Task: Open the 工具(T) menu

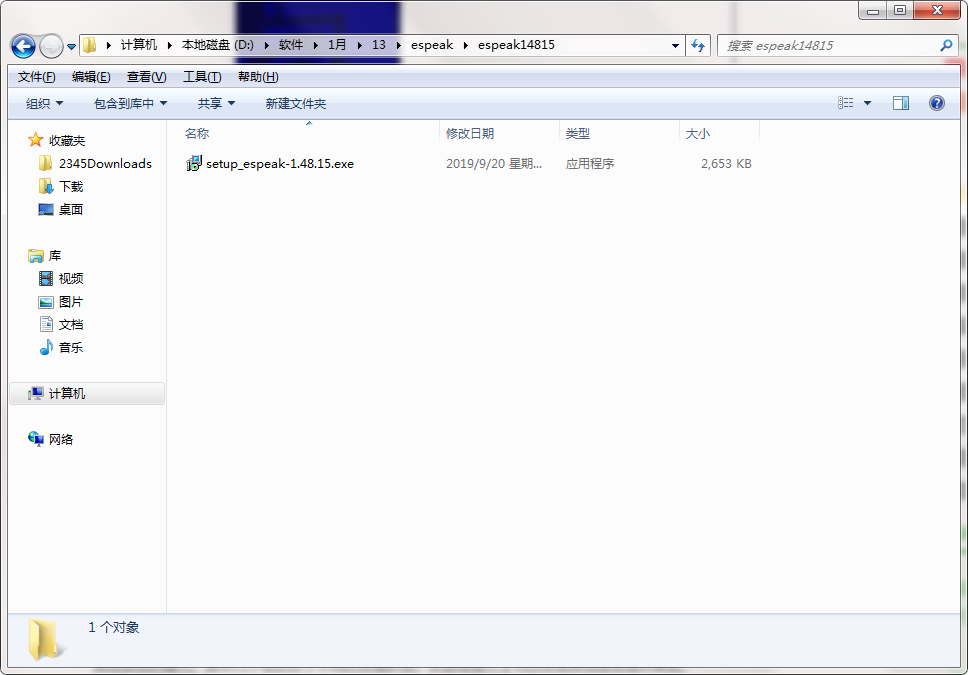Action: 202,77
